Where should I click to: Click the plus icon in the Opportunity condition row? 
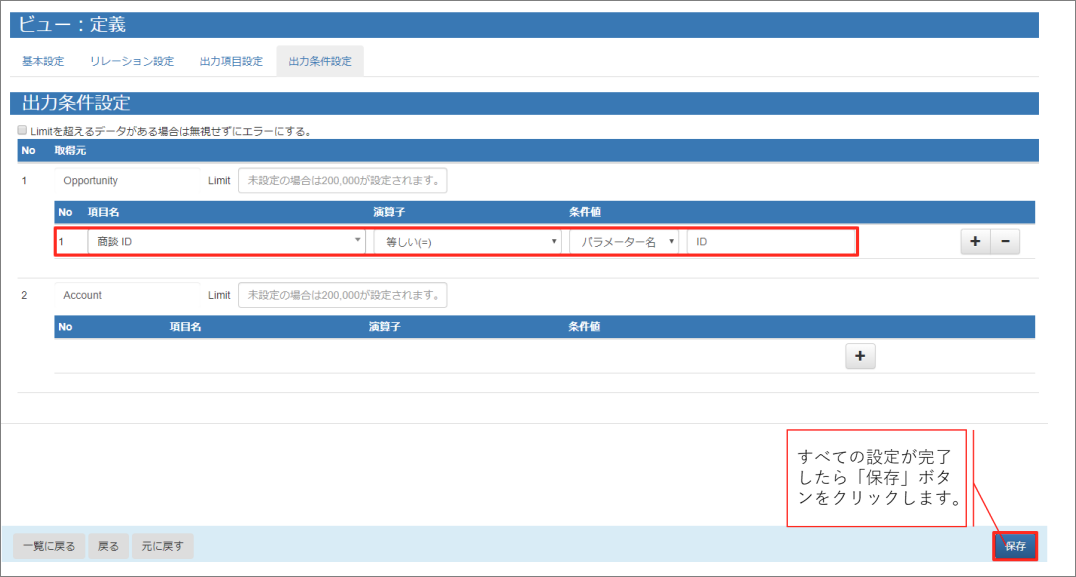point(975,242)
